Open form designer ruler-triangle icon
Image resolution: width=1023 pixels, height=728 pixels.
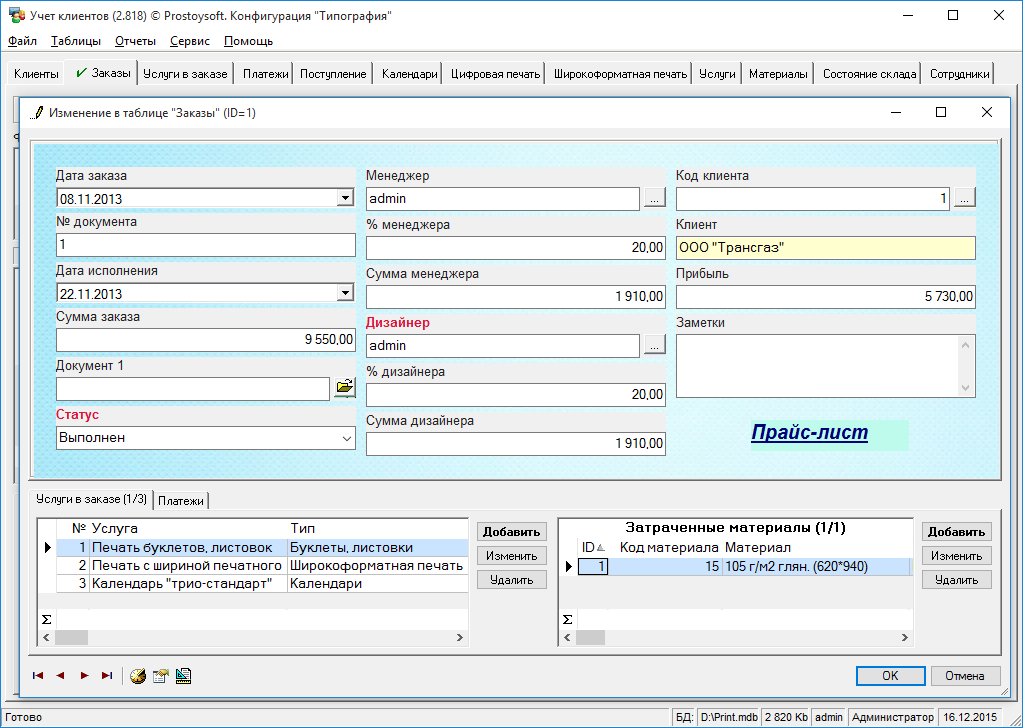pyautogui.click(x=183, y=676)
